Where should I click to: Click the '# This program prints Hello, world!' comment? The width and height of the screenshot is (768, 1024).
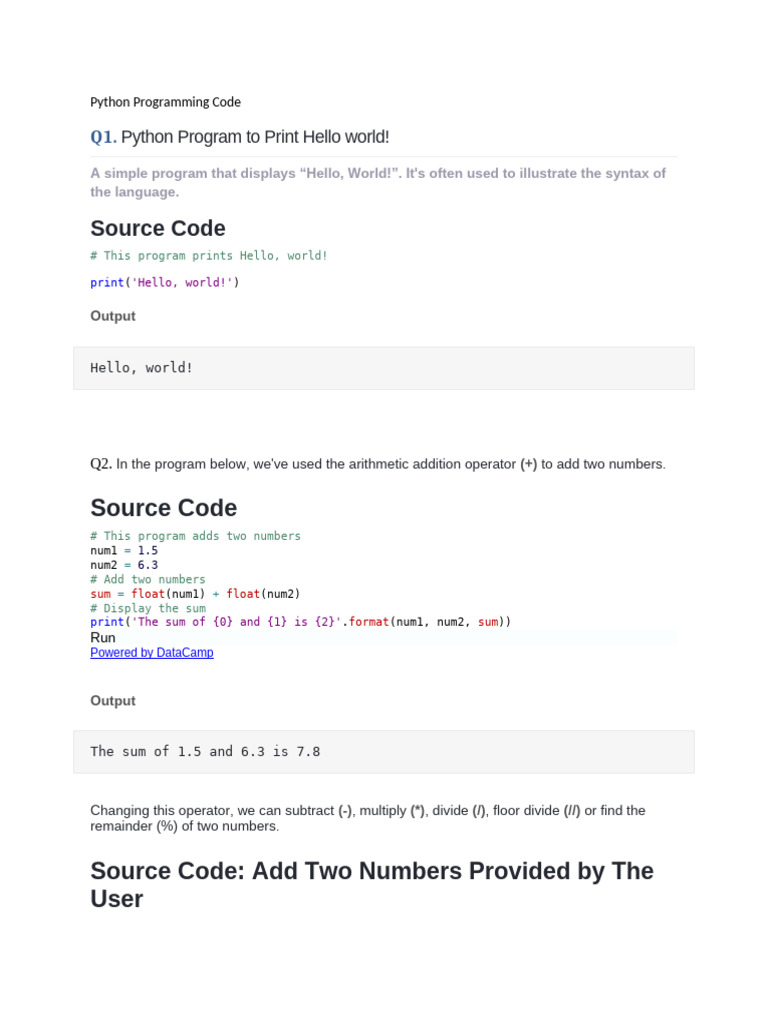(x=209, y=256)
